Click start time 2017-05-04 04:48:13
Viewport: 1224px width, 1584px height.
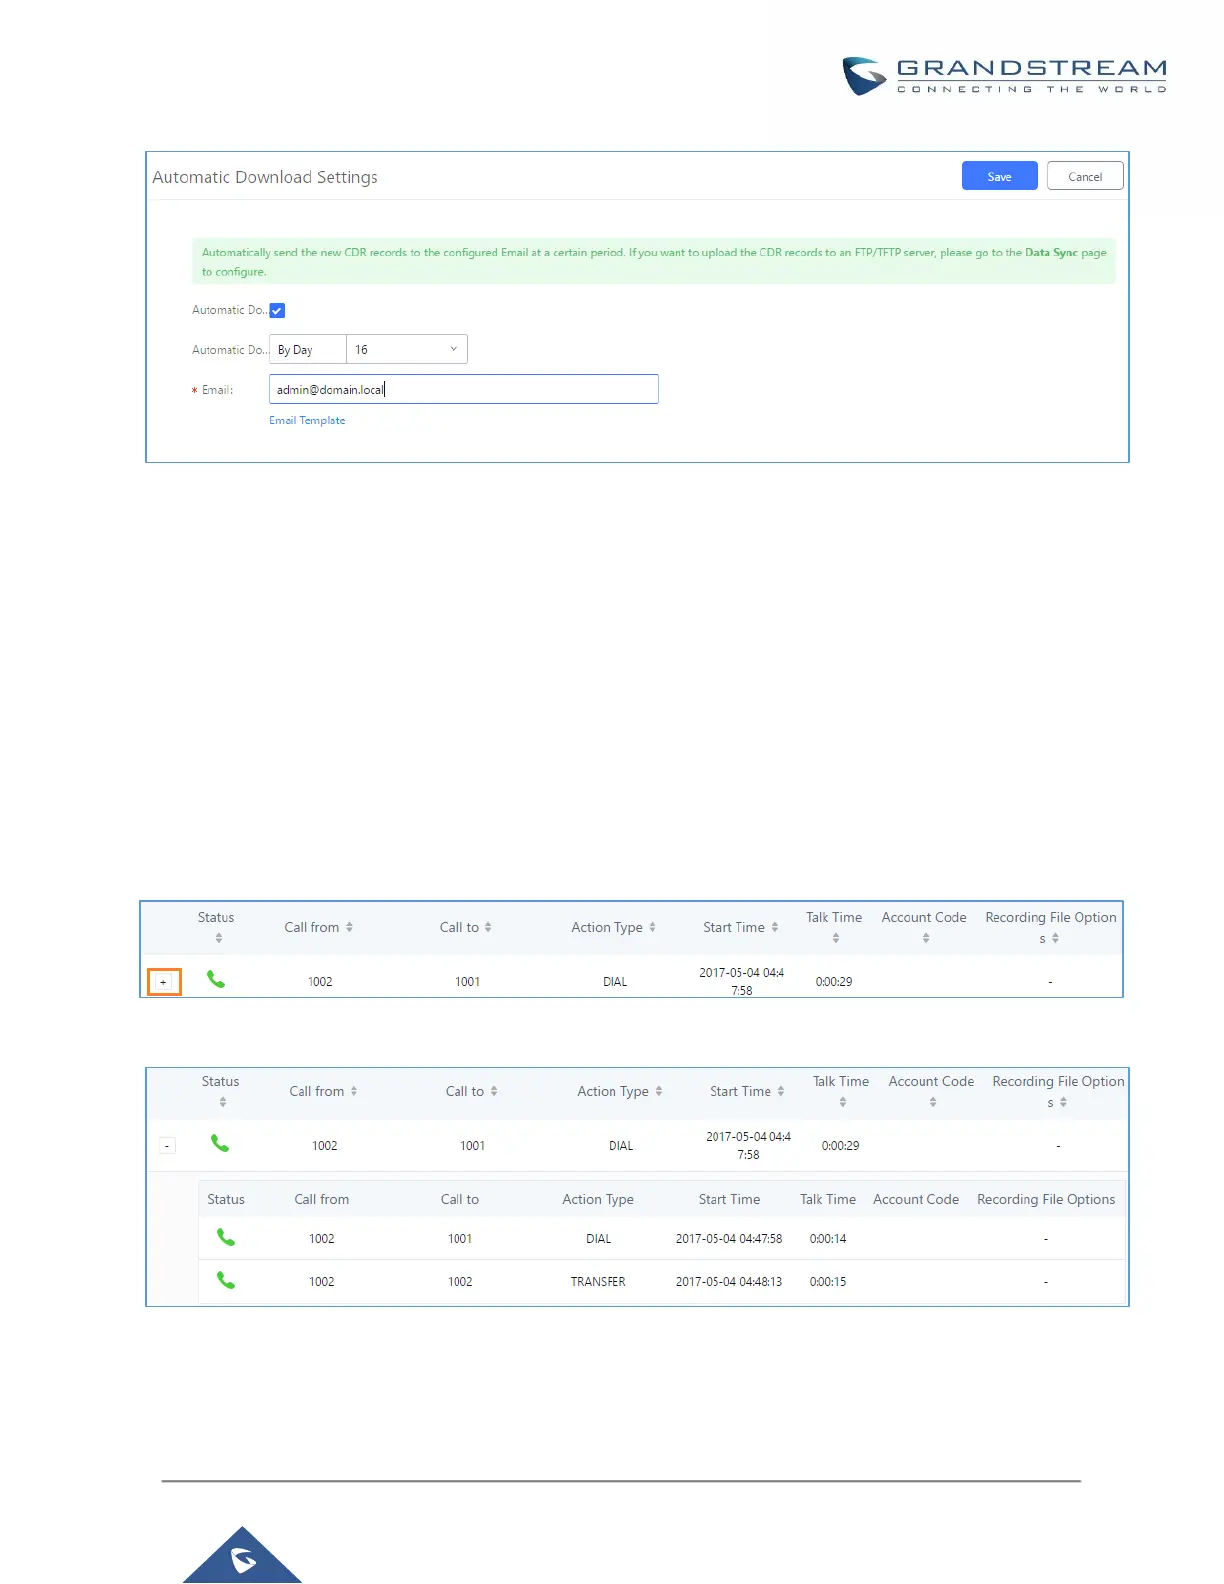[x=729, y=1282]
